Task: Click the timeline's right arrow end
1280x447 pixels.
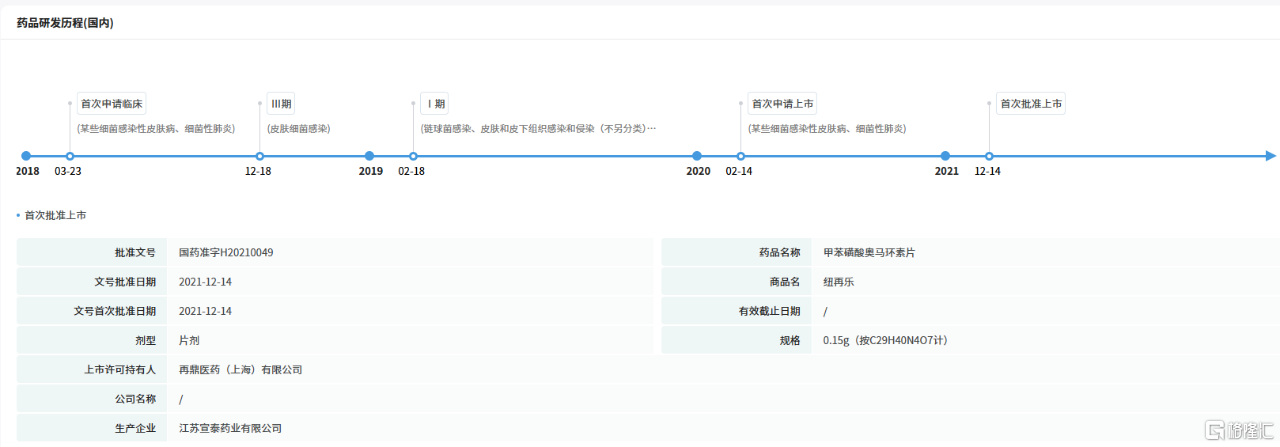Action: [1269, 156]
